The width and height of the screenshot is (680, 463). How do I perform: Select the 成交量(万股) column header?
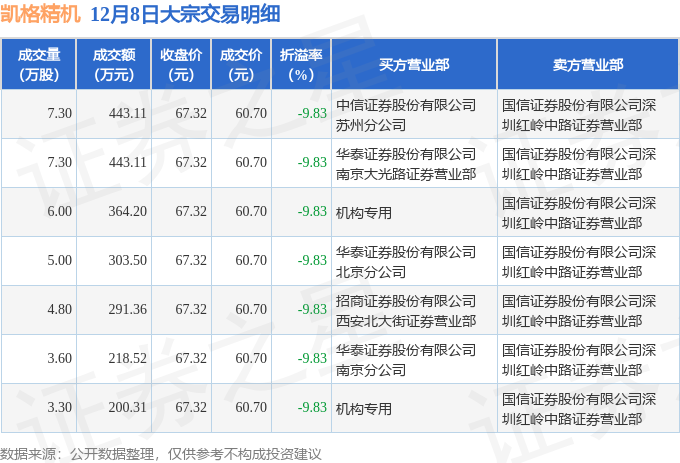[39, 65]
